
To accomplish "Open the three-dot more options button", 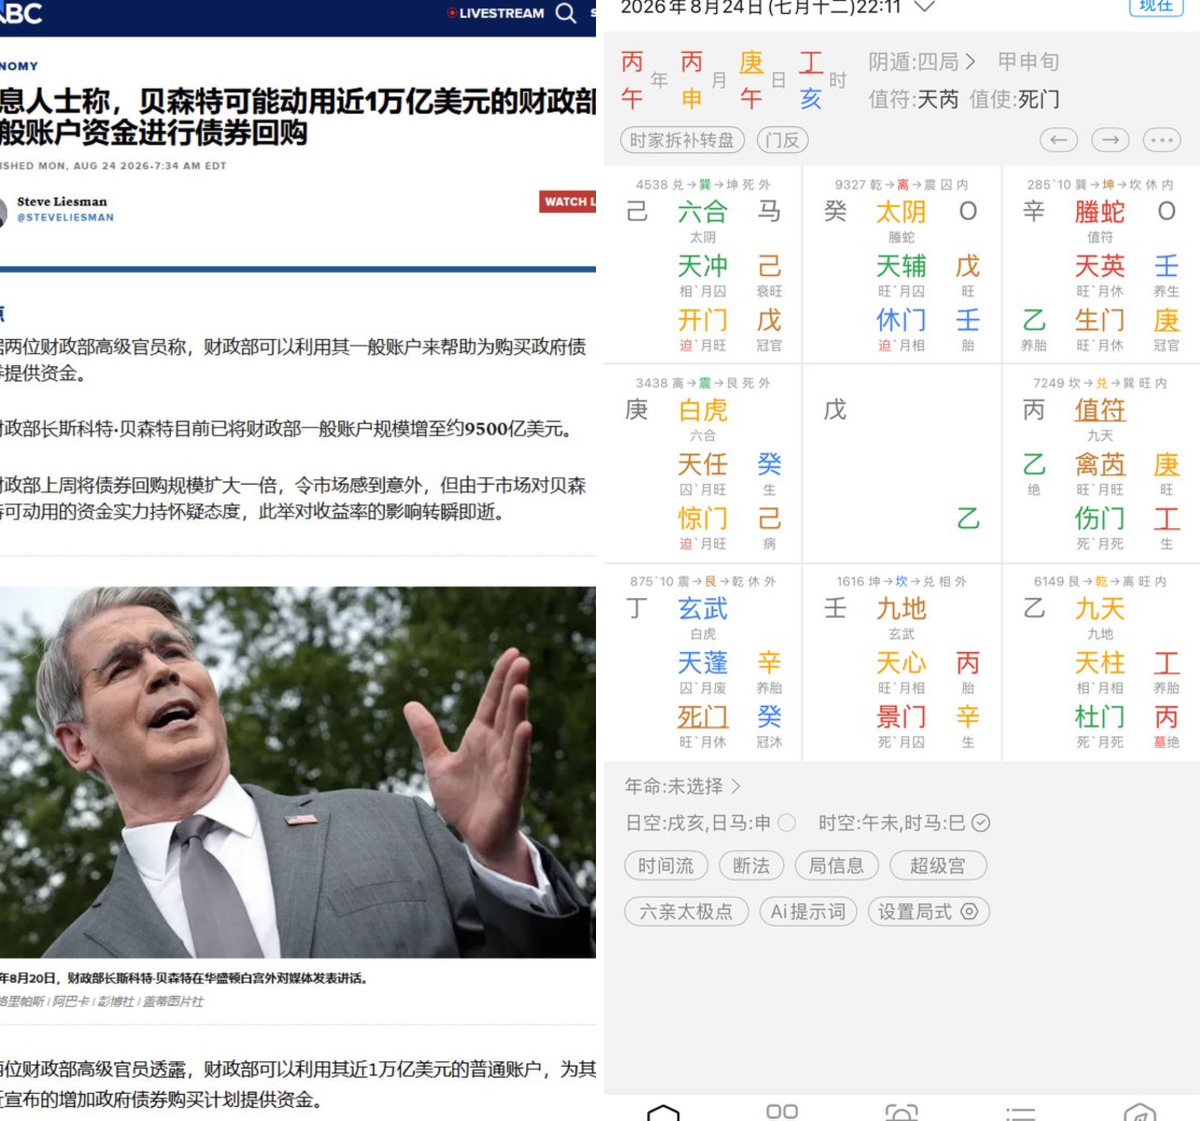I will tap(1161, 141).
